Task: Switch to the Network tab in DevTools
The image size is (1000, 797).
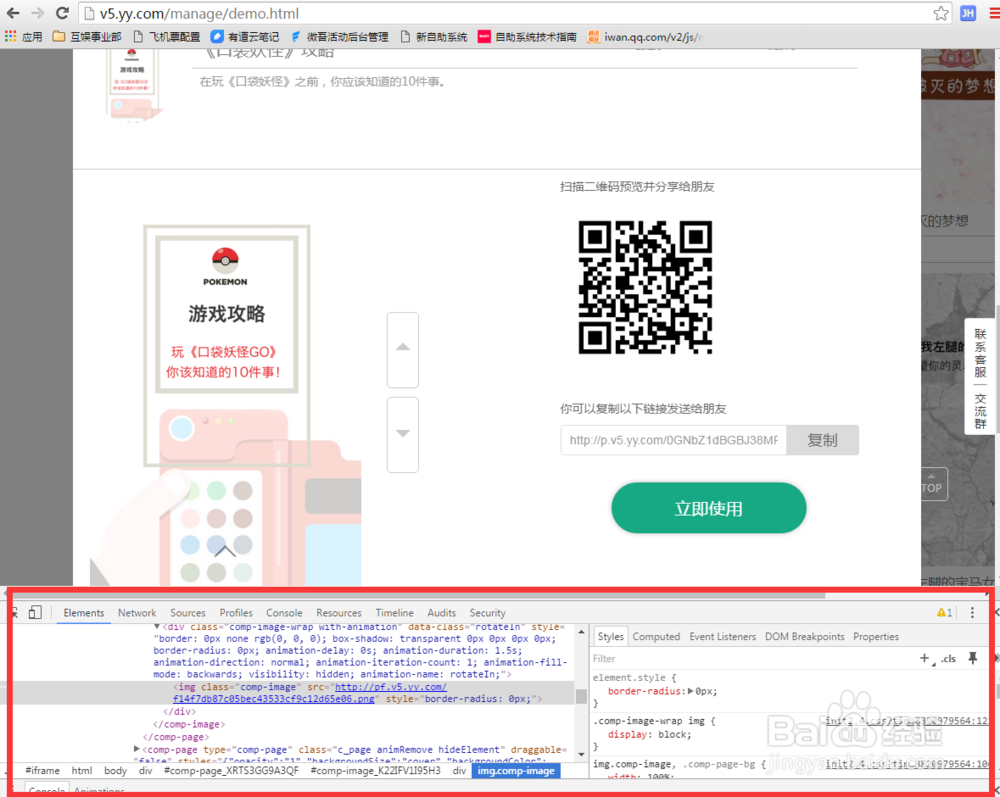Action: [x=137, y=612]
